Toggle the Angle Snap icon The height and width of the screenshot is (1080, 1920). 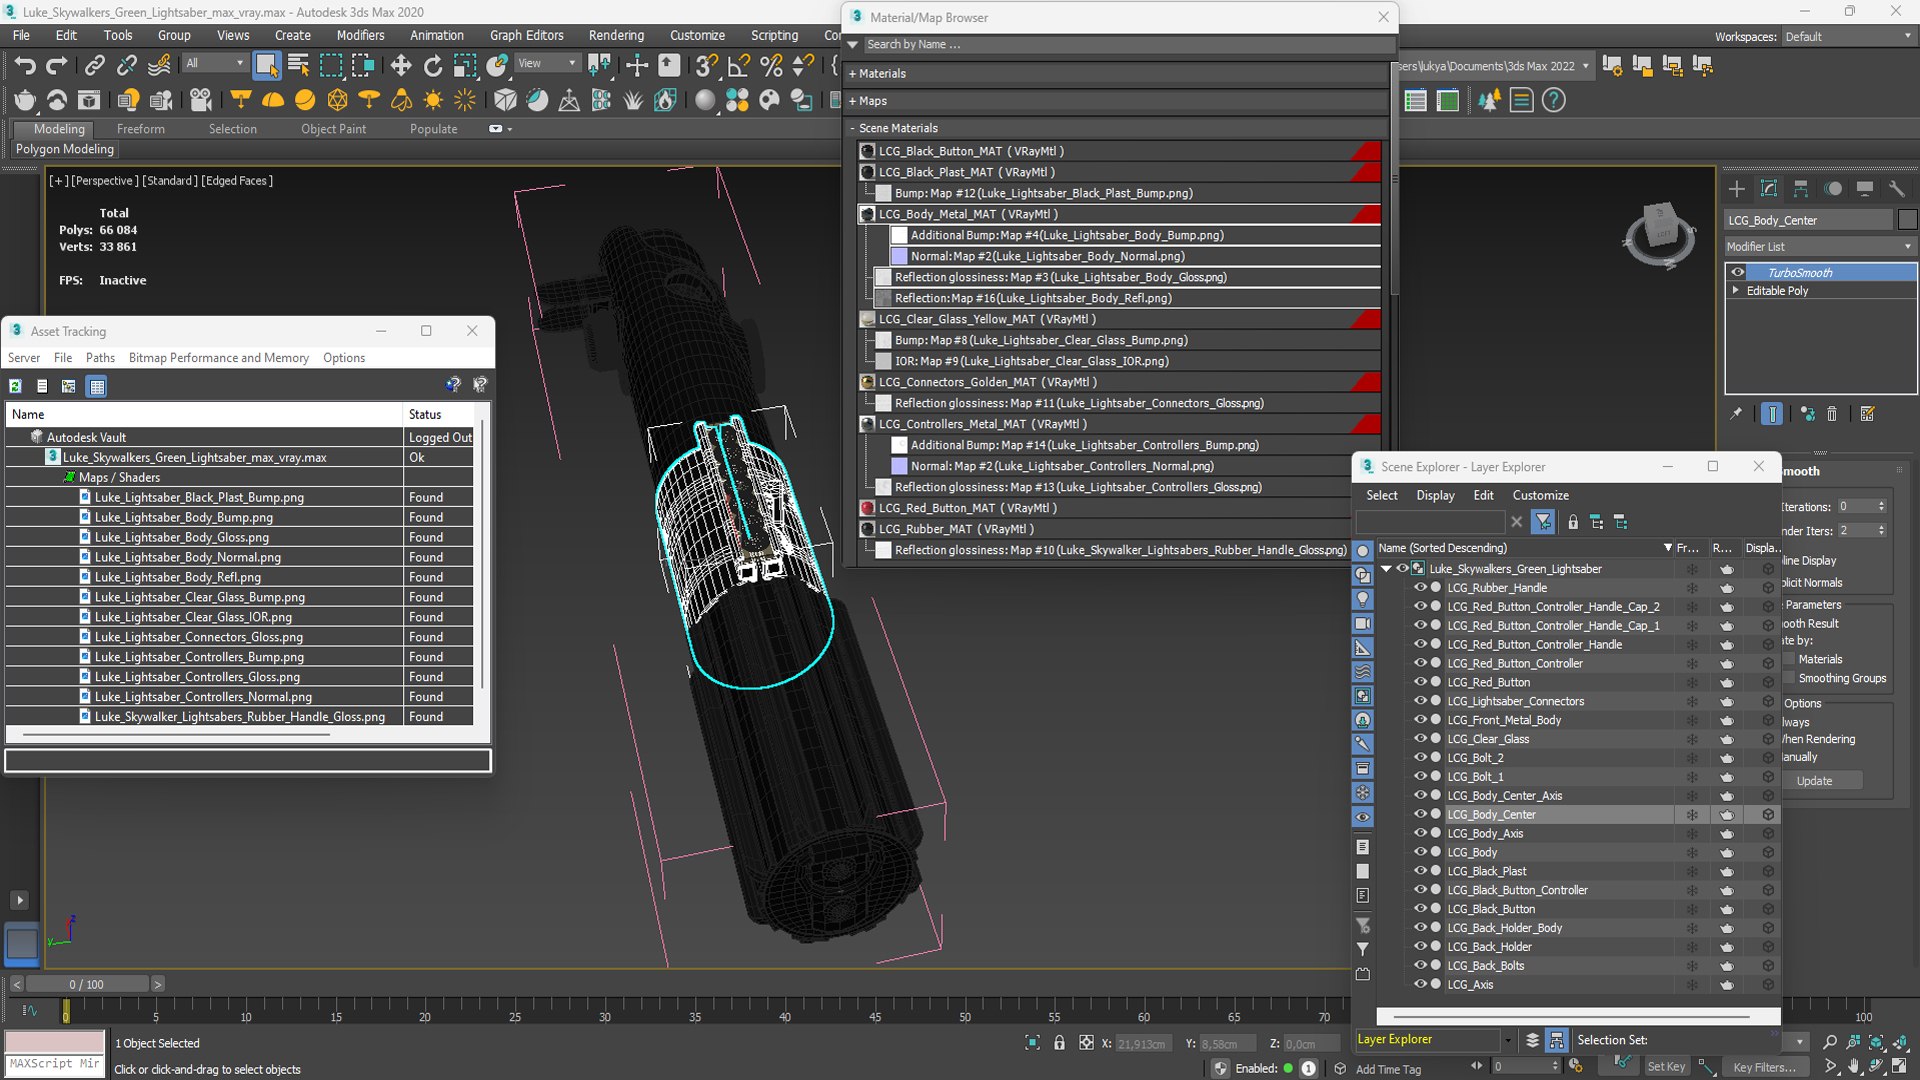click(x=739, y=66)
